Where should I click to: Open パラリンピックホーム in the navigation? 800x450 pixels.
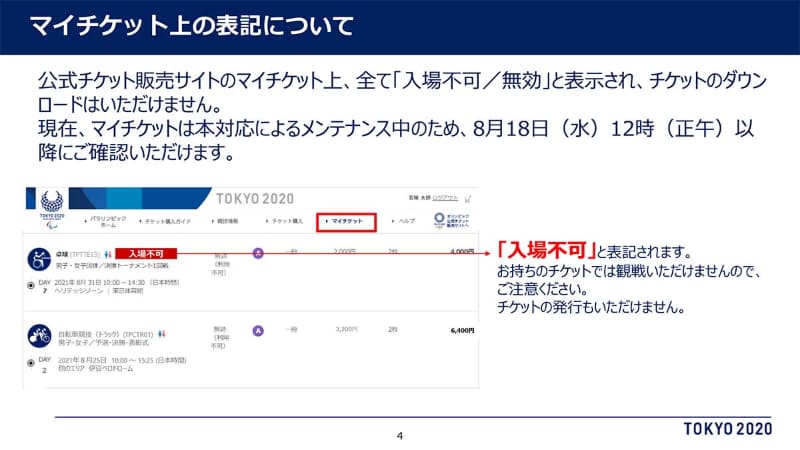pos(106,221)
